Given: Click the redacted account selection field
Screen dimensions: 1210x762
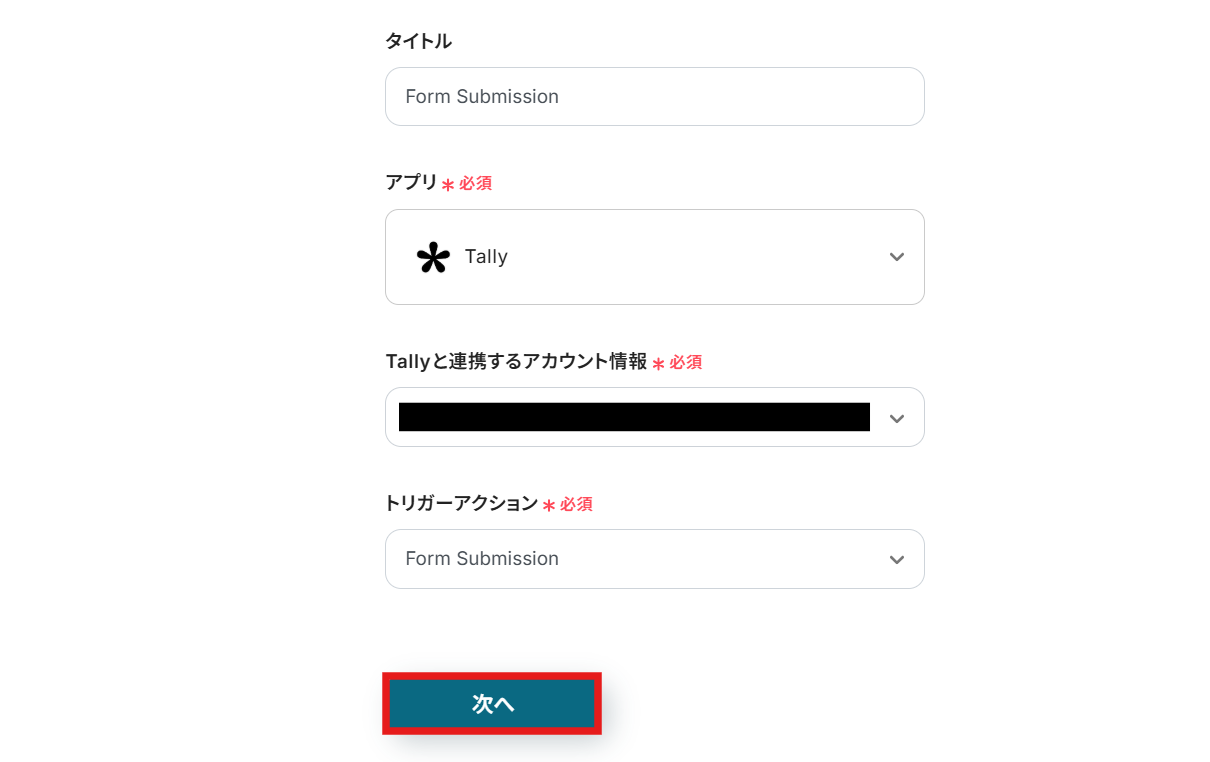Looking at the screenshot, I should pyautogui.click(x=634, y=417).
